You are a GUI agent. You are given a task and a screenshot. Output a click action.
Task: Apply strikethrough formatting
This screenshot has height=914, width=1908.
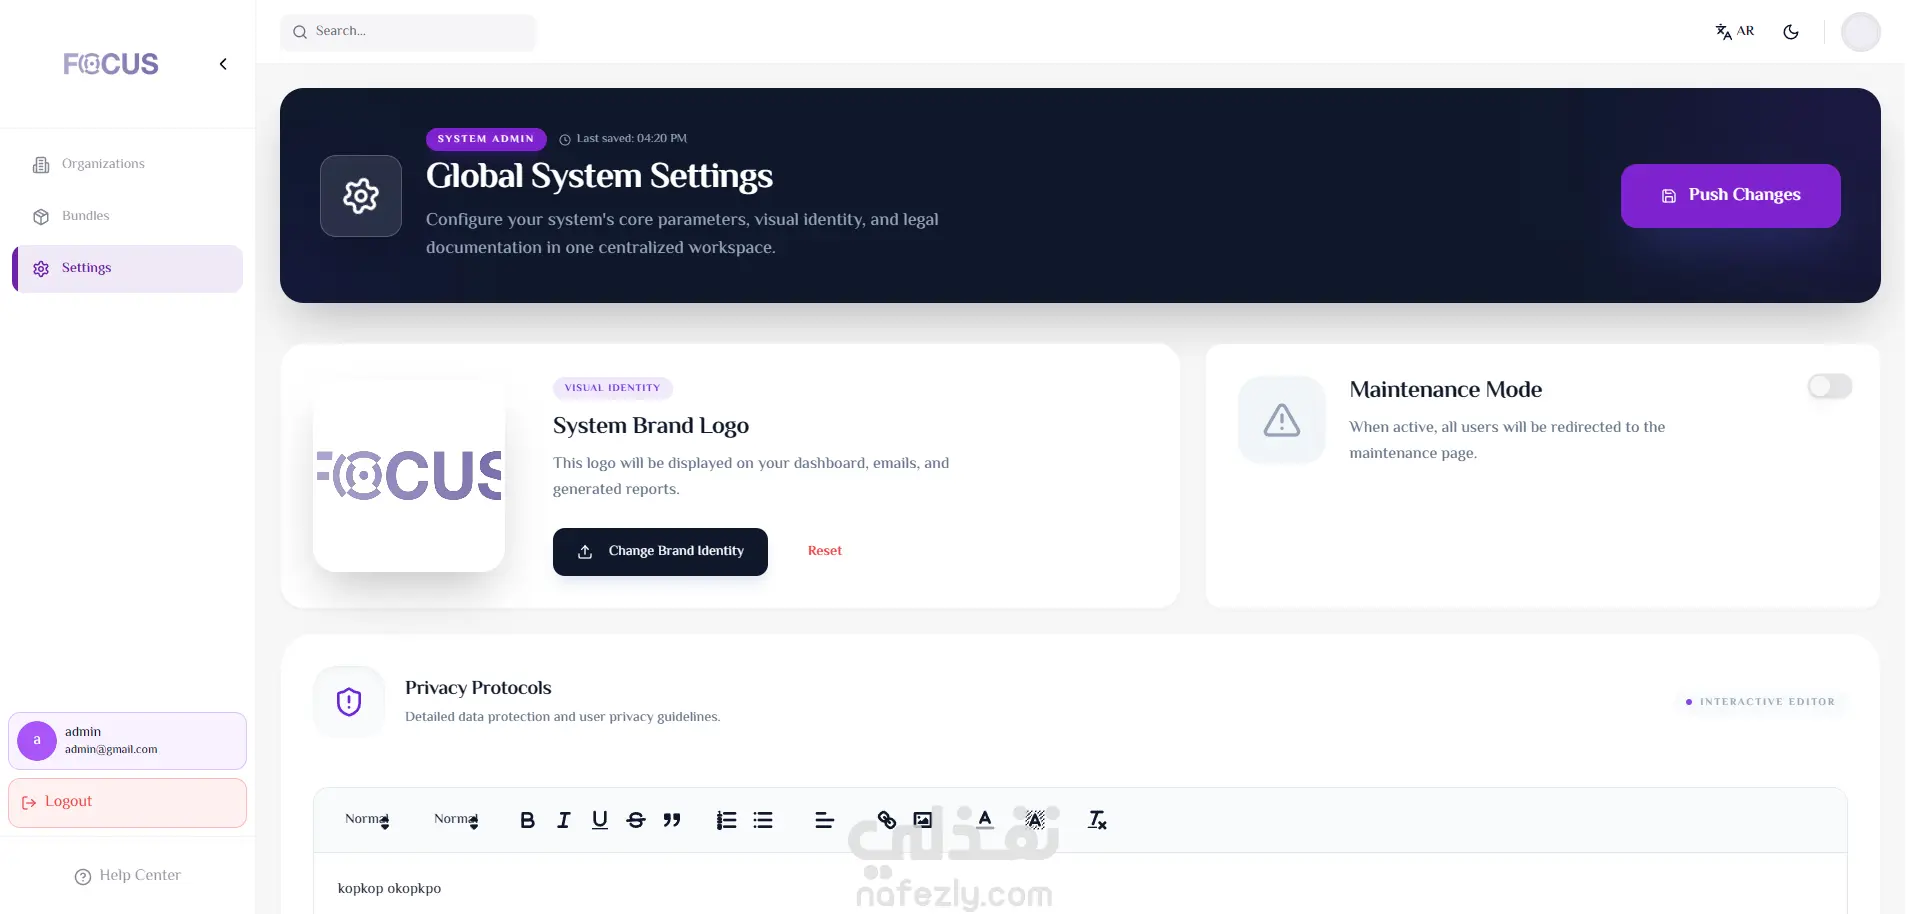[636, 820]
